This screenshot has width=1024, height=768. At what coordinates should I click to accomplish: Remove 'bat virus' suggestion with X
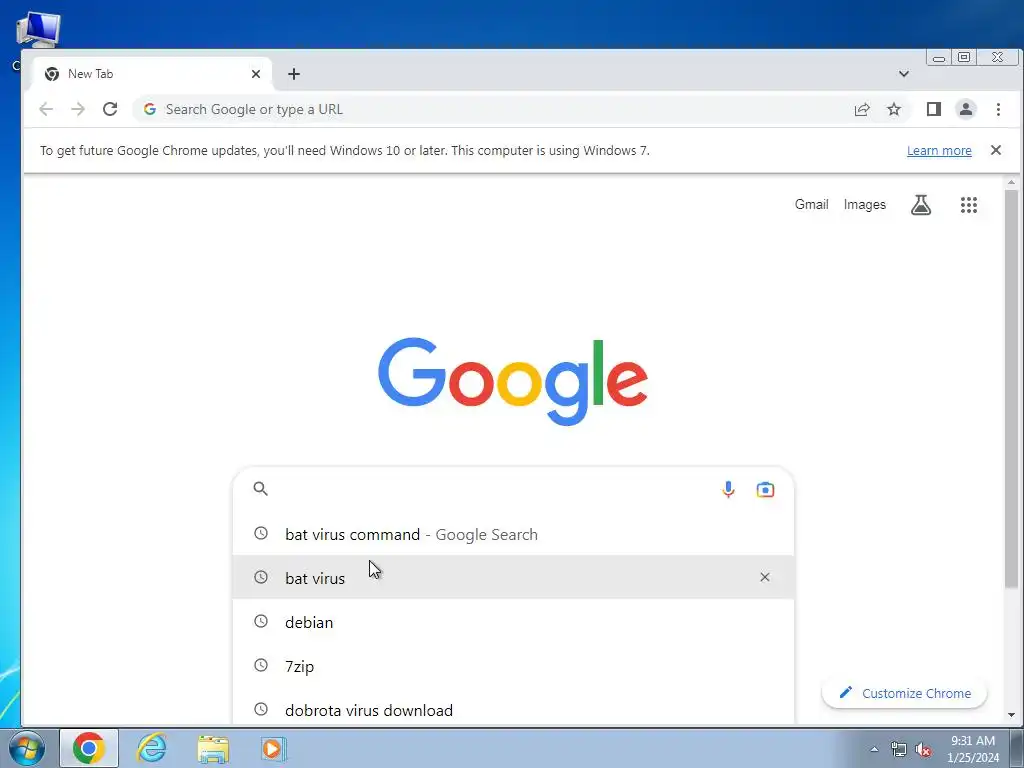click(x=765, y=577)
